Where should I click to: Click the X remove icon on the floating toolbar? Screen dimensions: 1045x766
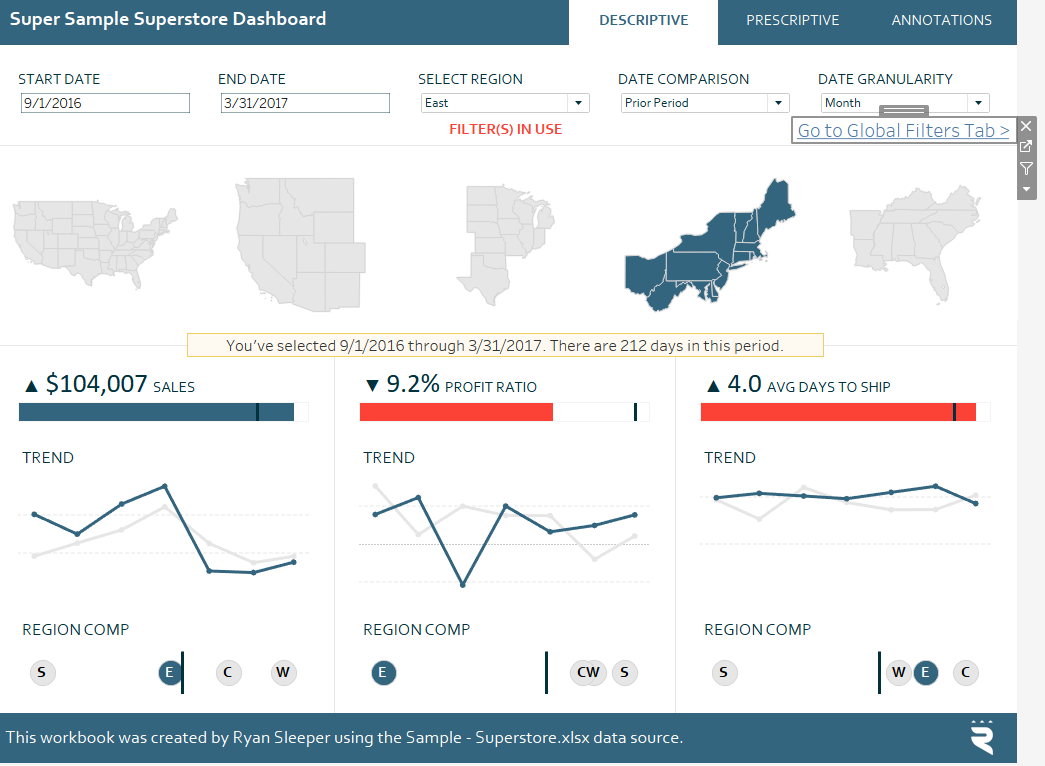click(1026, 126)
